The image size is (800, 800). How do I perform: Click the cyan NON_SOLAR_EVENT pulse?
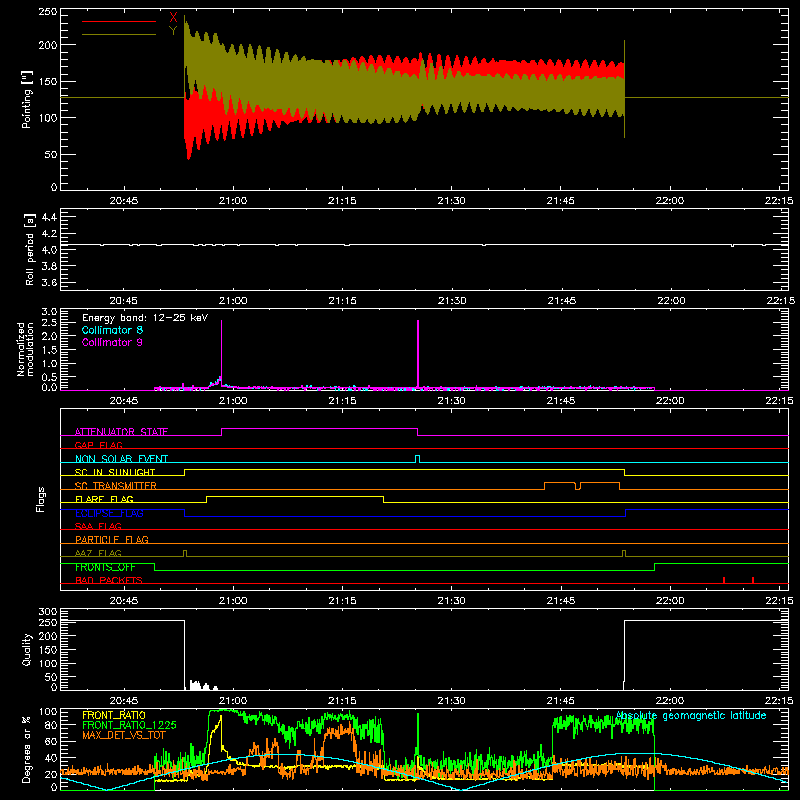pyautogui.click(x=418, y=459)
